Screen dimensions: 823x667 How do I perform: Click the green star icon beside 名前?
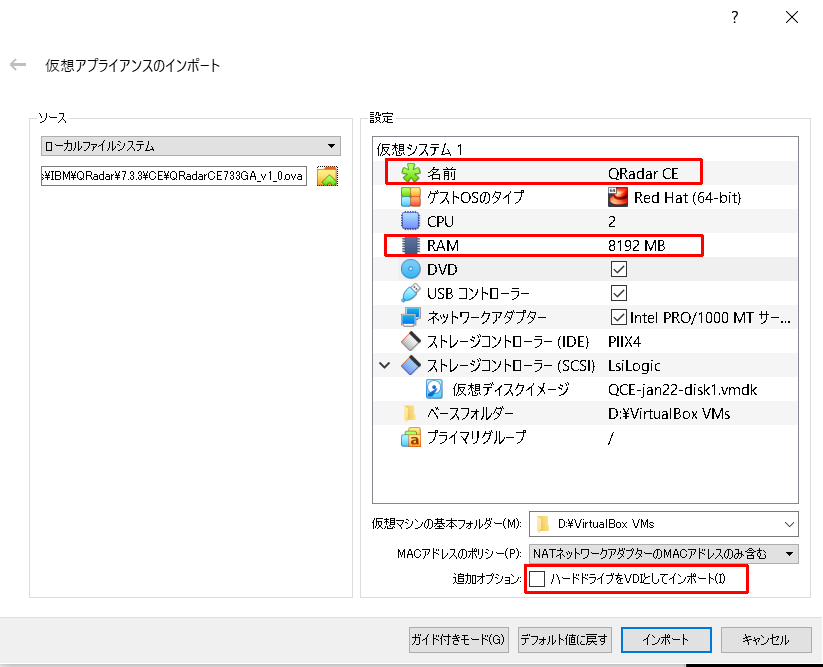(x=410, y=173)
